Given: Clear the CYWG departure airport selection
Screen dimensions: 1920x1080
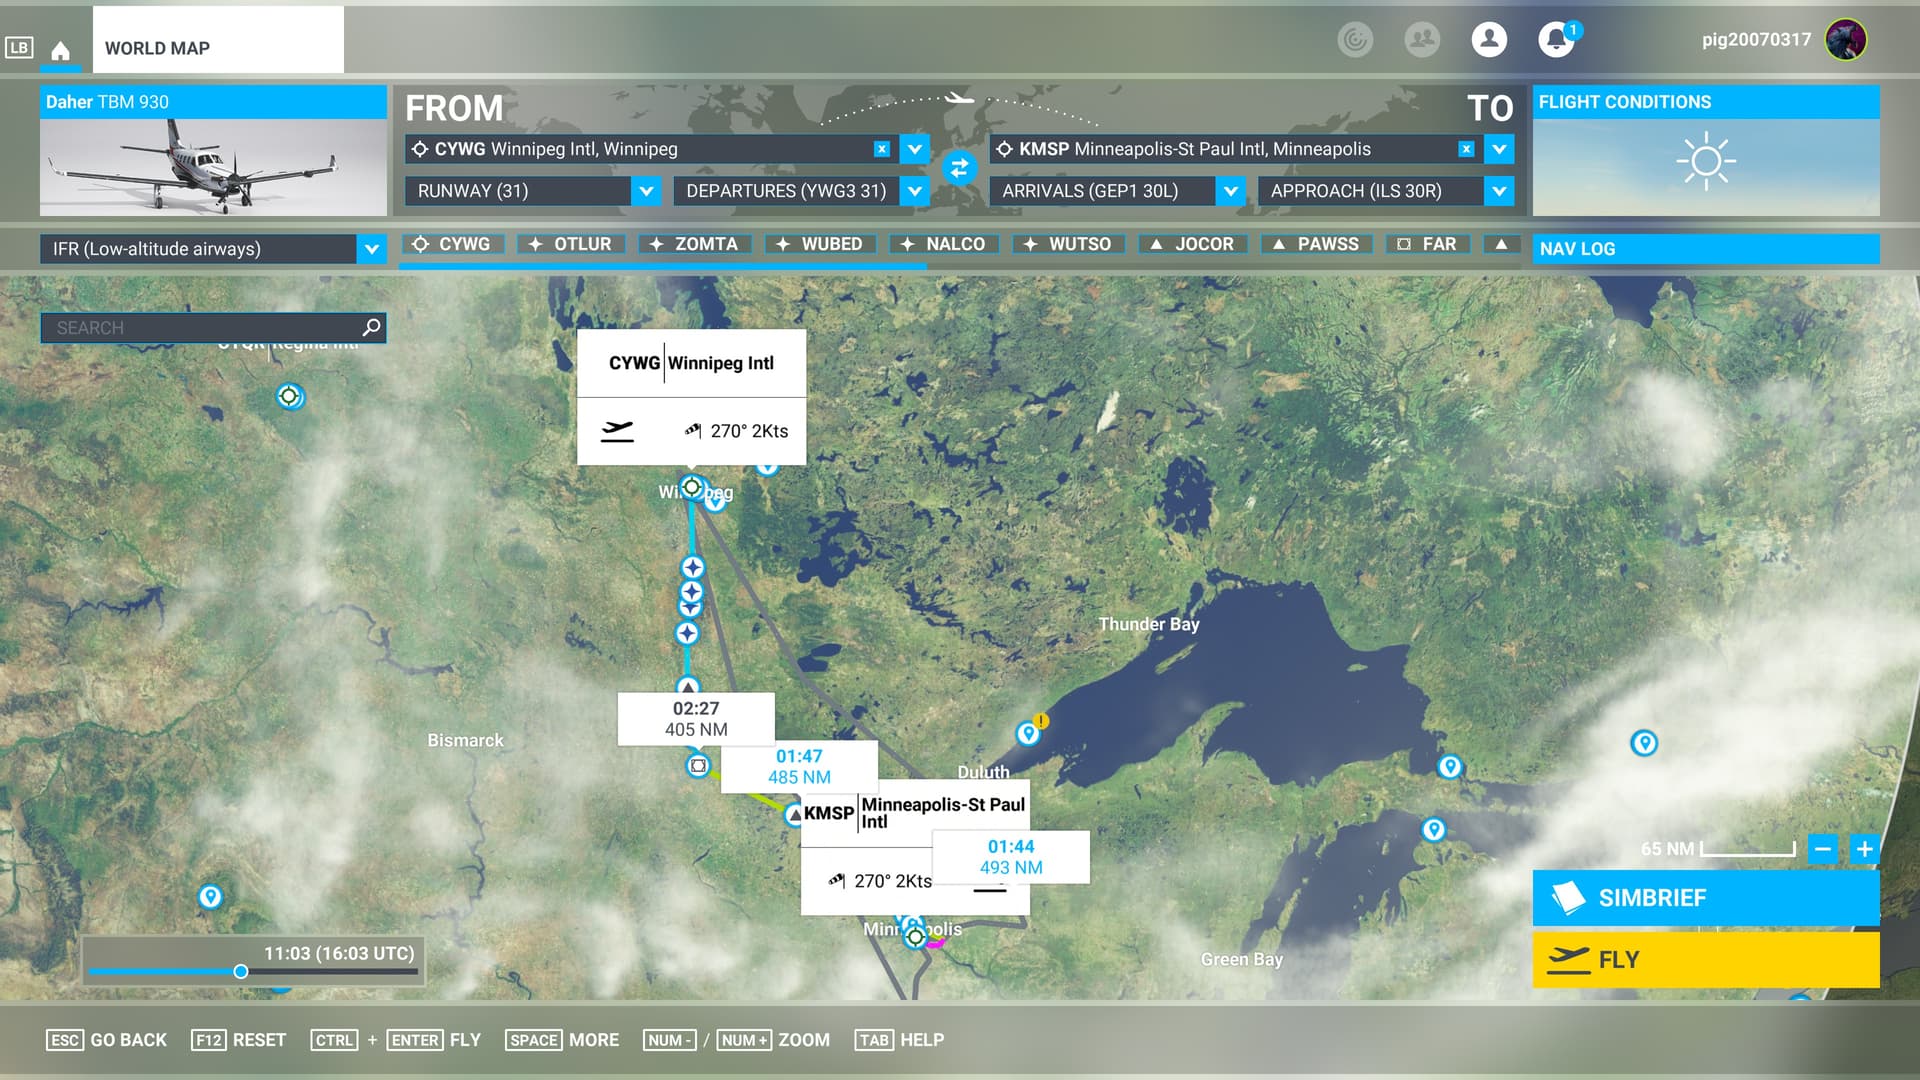Looking at the screenshot, I should tap(881, 149).
